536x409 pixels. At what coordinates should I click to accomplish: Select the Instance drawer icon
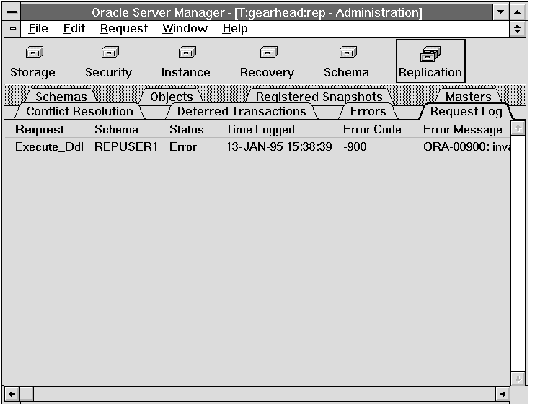(x=187, y=53)
